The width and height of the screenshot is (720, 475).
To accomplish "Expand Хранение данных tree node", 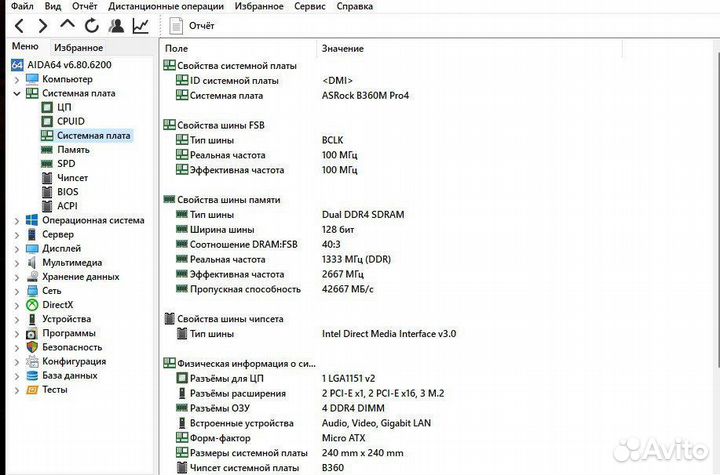I will pos(17,277).
